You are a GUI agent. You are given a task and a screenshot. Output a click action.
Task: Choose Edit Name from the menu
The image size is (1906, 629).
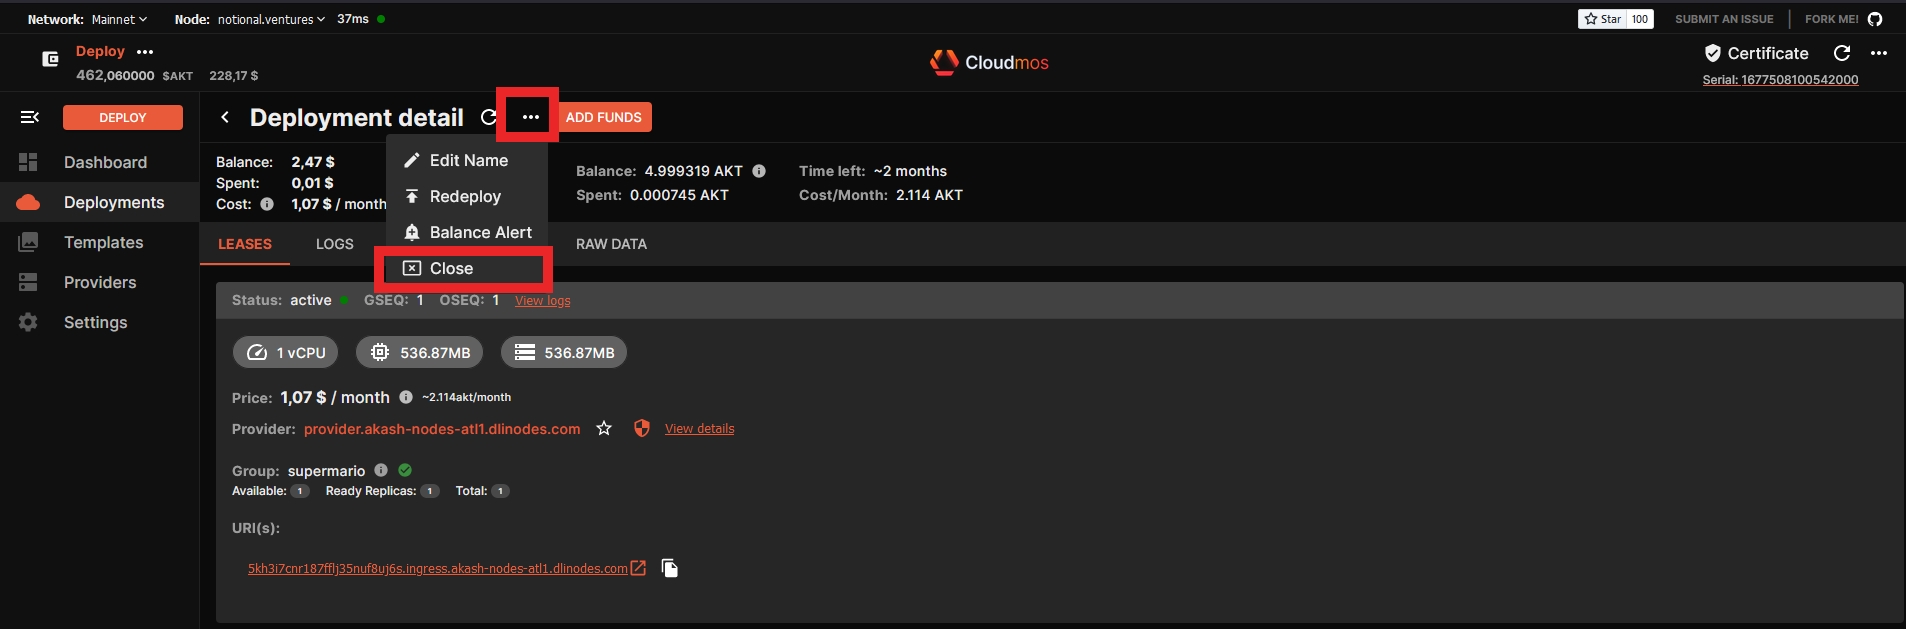[467, 160]
